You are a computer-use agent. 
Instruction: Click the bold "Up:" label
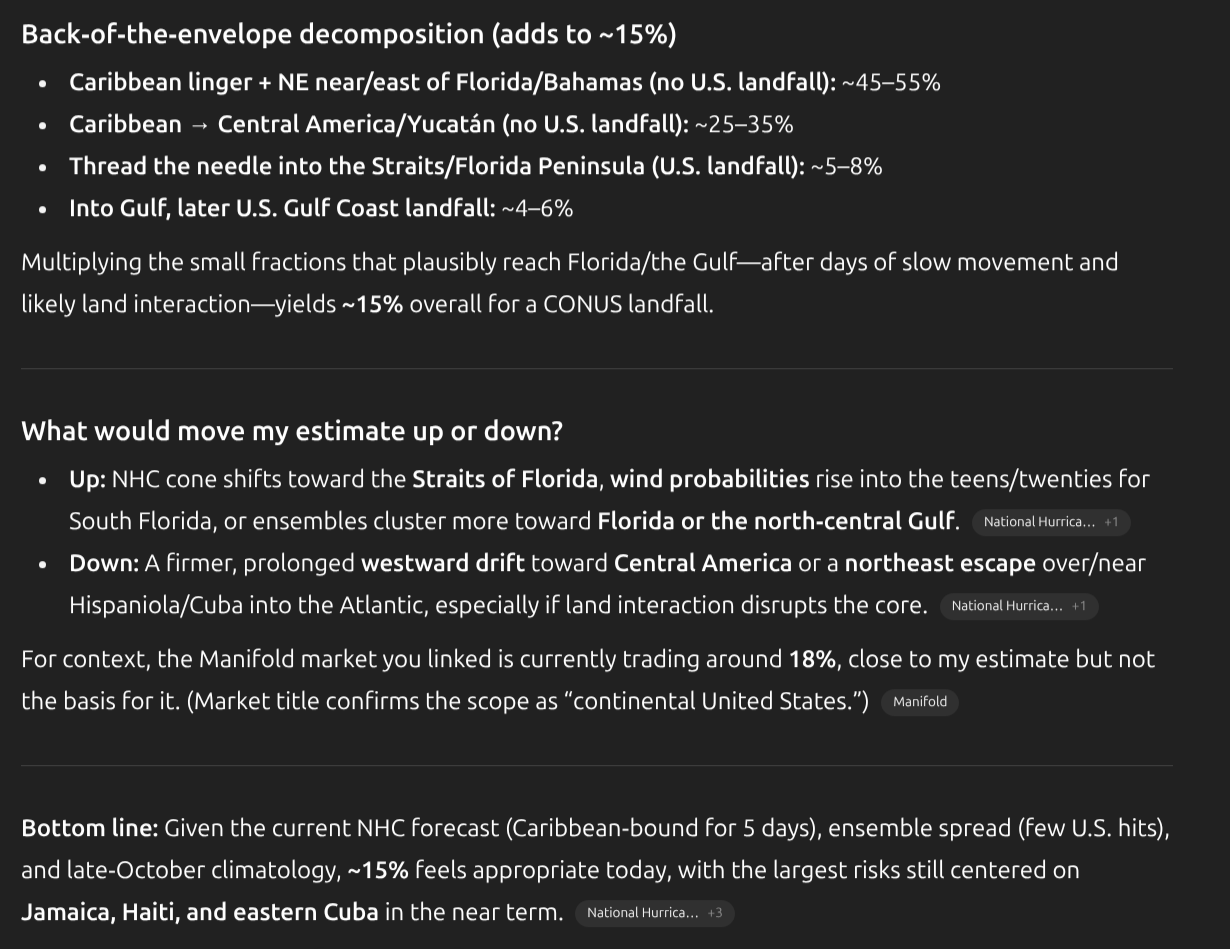click(87, 479)
